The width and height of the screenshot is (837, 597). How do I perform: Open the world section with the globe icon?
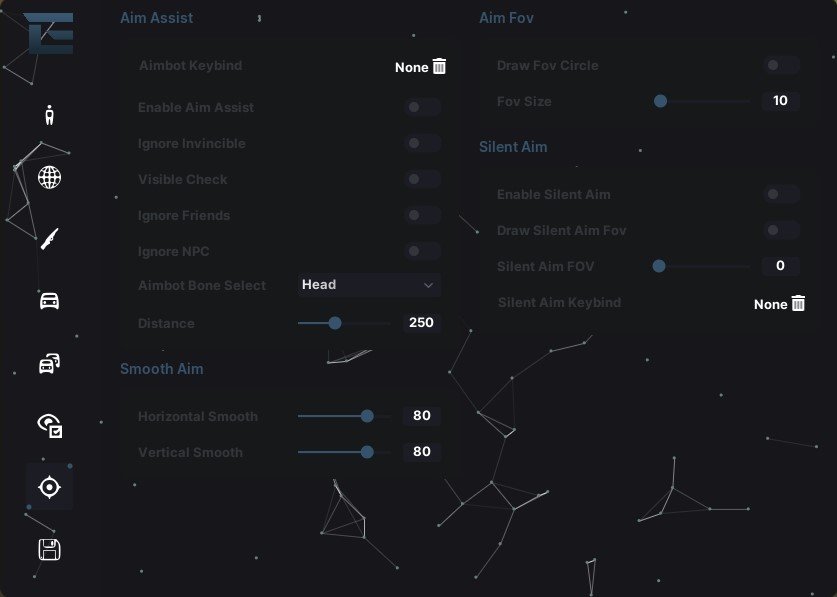point(50,177)
